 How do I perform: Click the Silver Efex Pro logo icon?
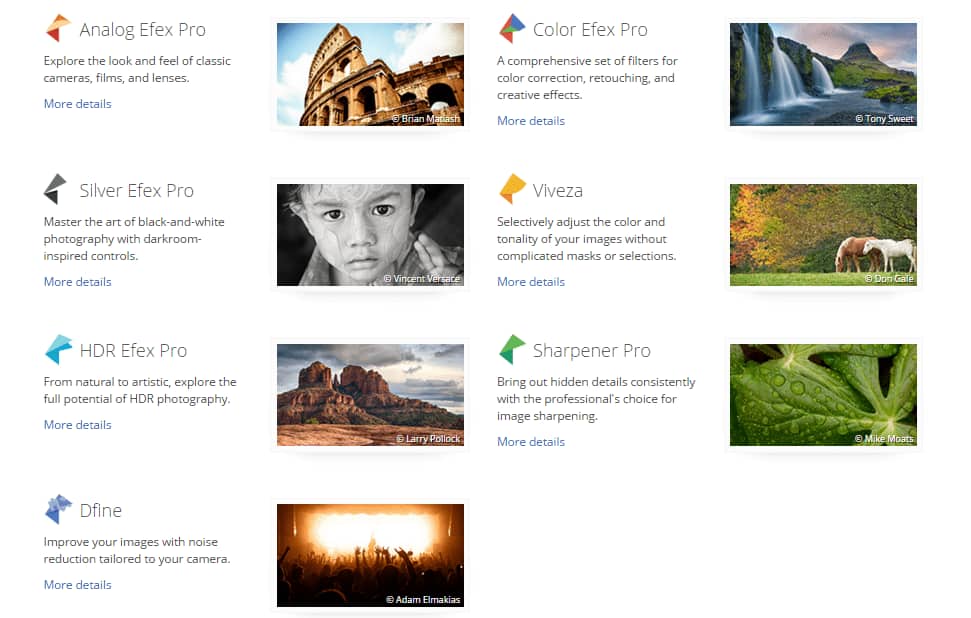(x=56, y=189)
